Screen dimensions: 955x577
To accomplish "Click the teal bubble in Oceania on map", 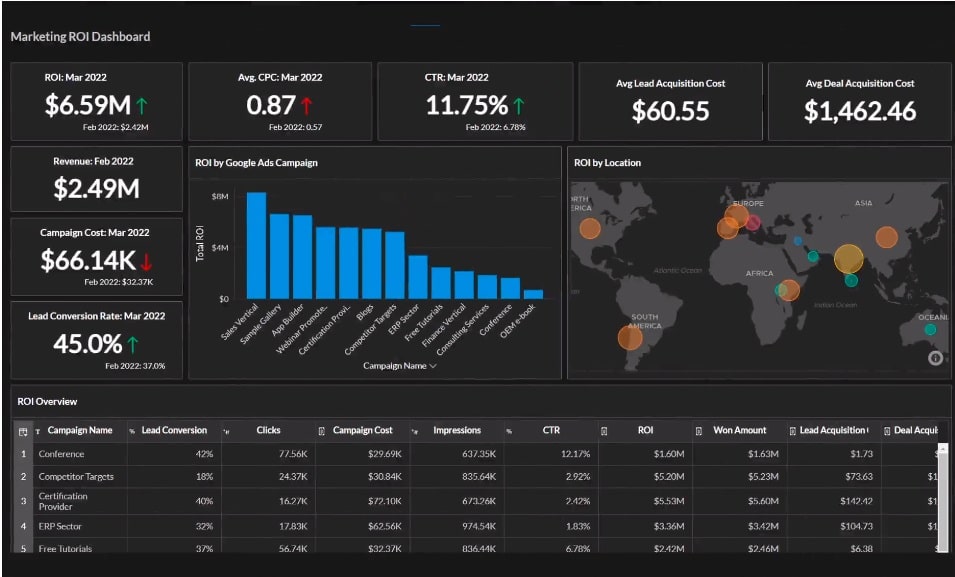I will (930, 330).
